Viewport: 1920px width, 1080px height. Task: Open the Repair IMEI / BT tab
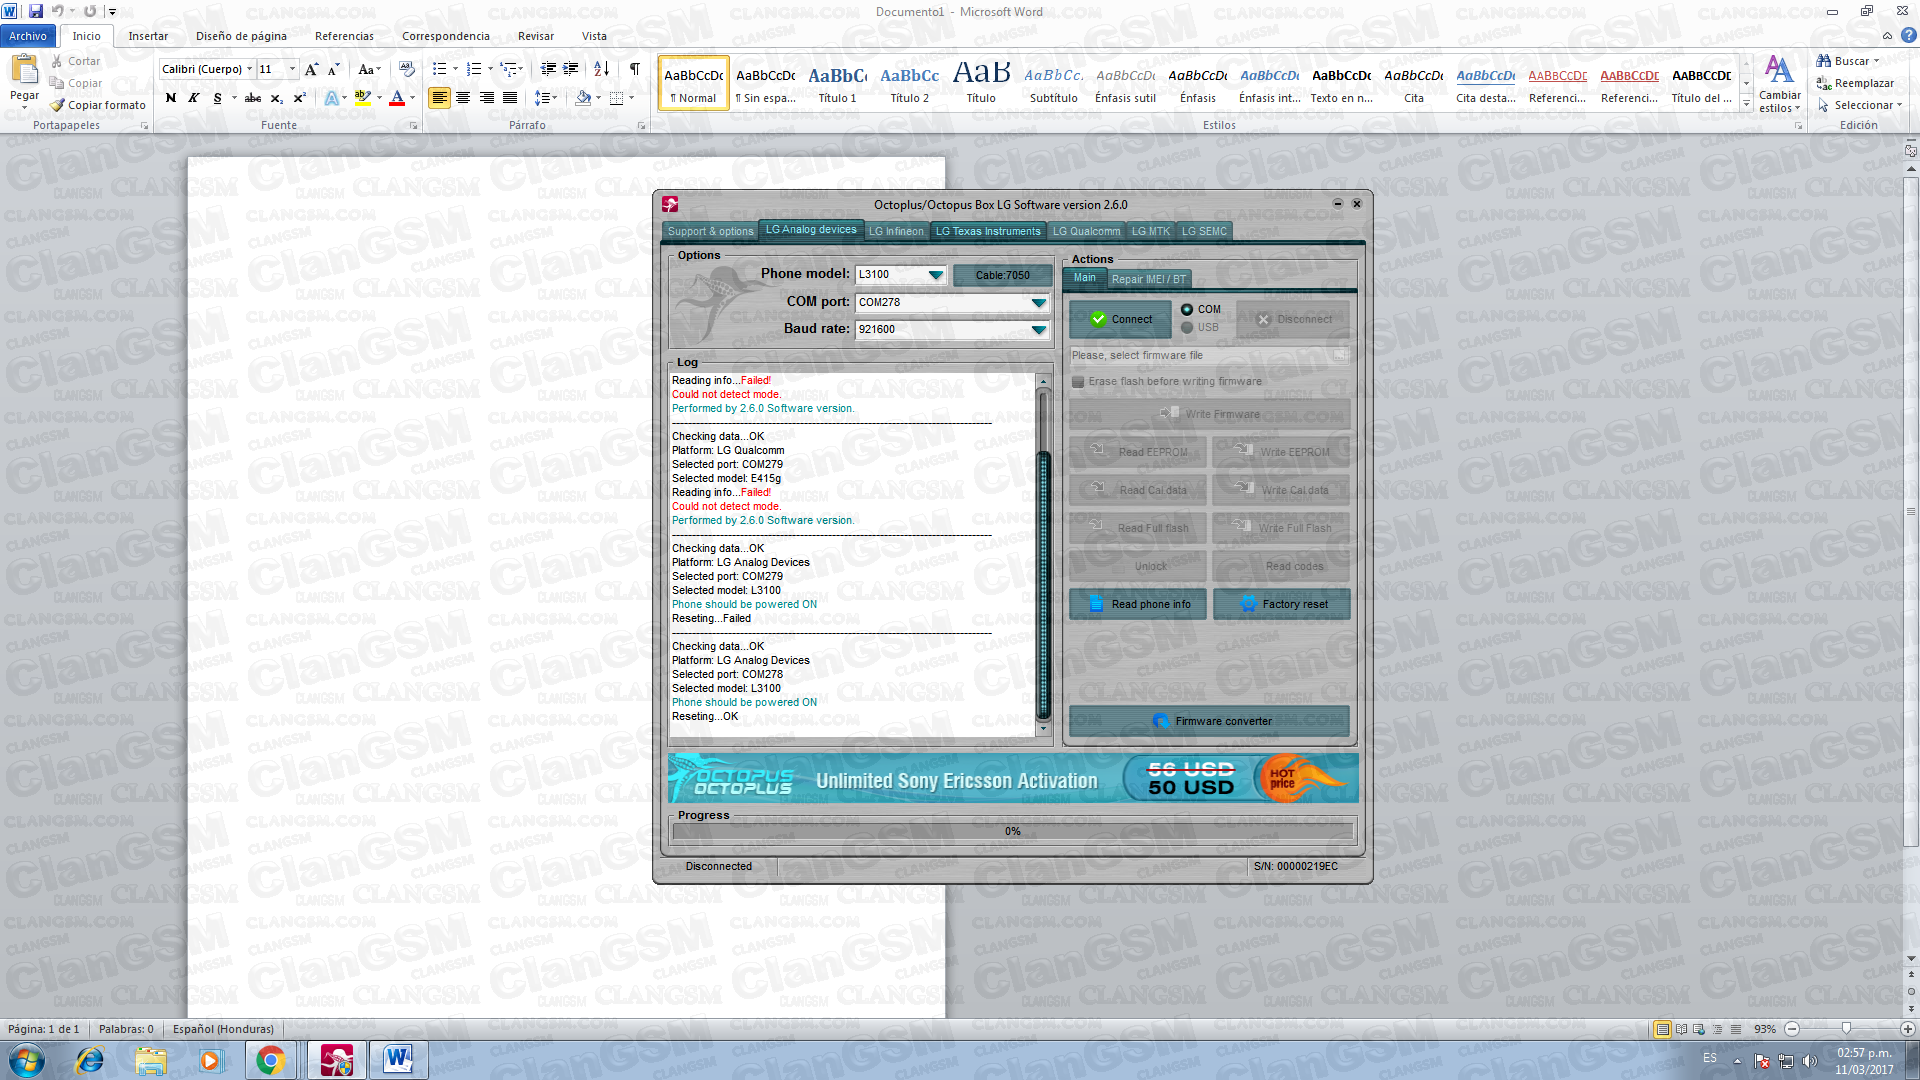[1149, 279]
